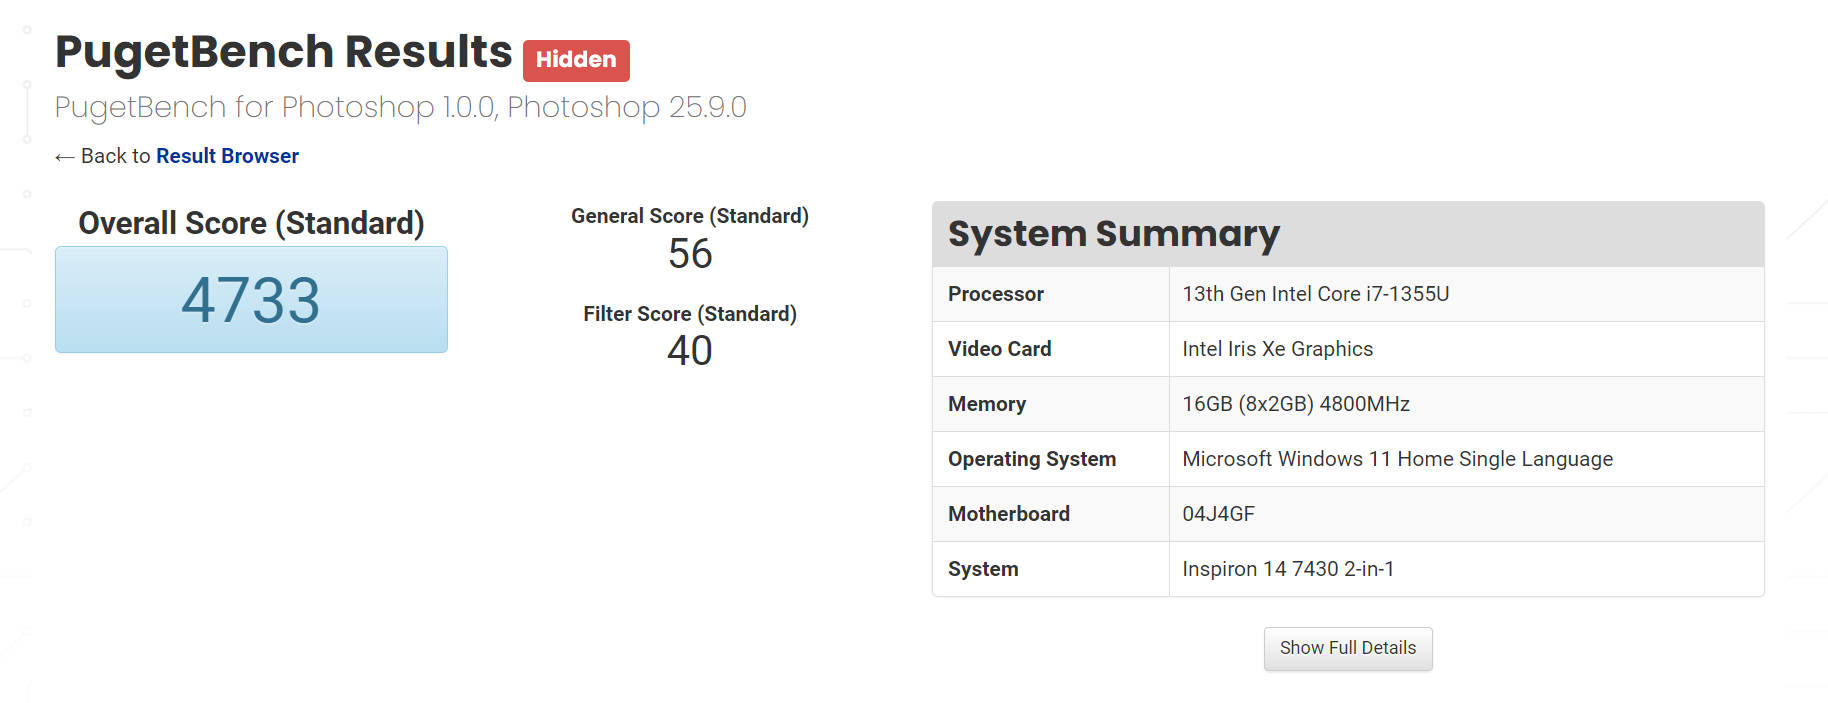Click the Inspiron 14 7430 2-in-1 value
The image size is (1828, 703).
[x=1287, y=569]
